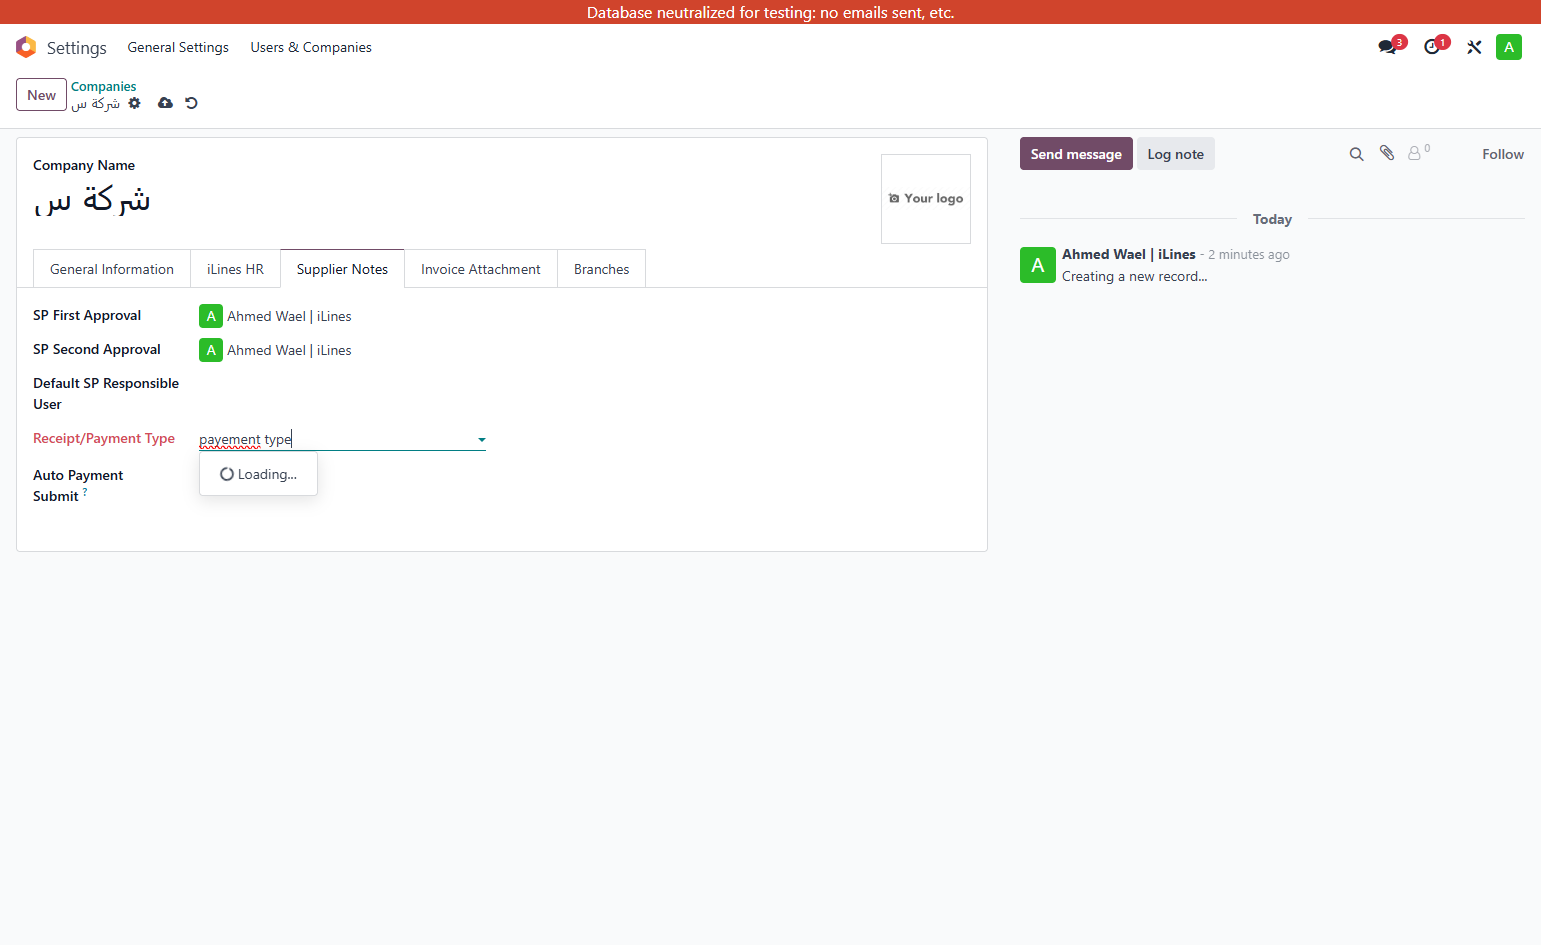Click the Default SP Responsible User label
Viewport: 1541px width, 945px height.
106,394
